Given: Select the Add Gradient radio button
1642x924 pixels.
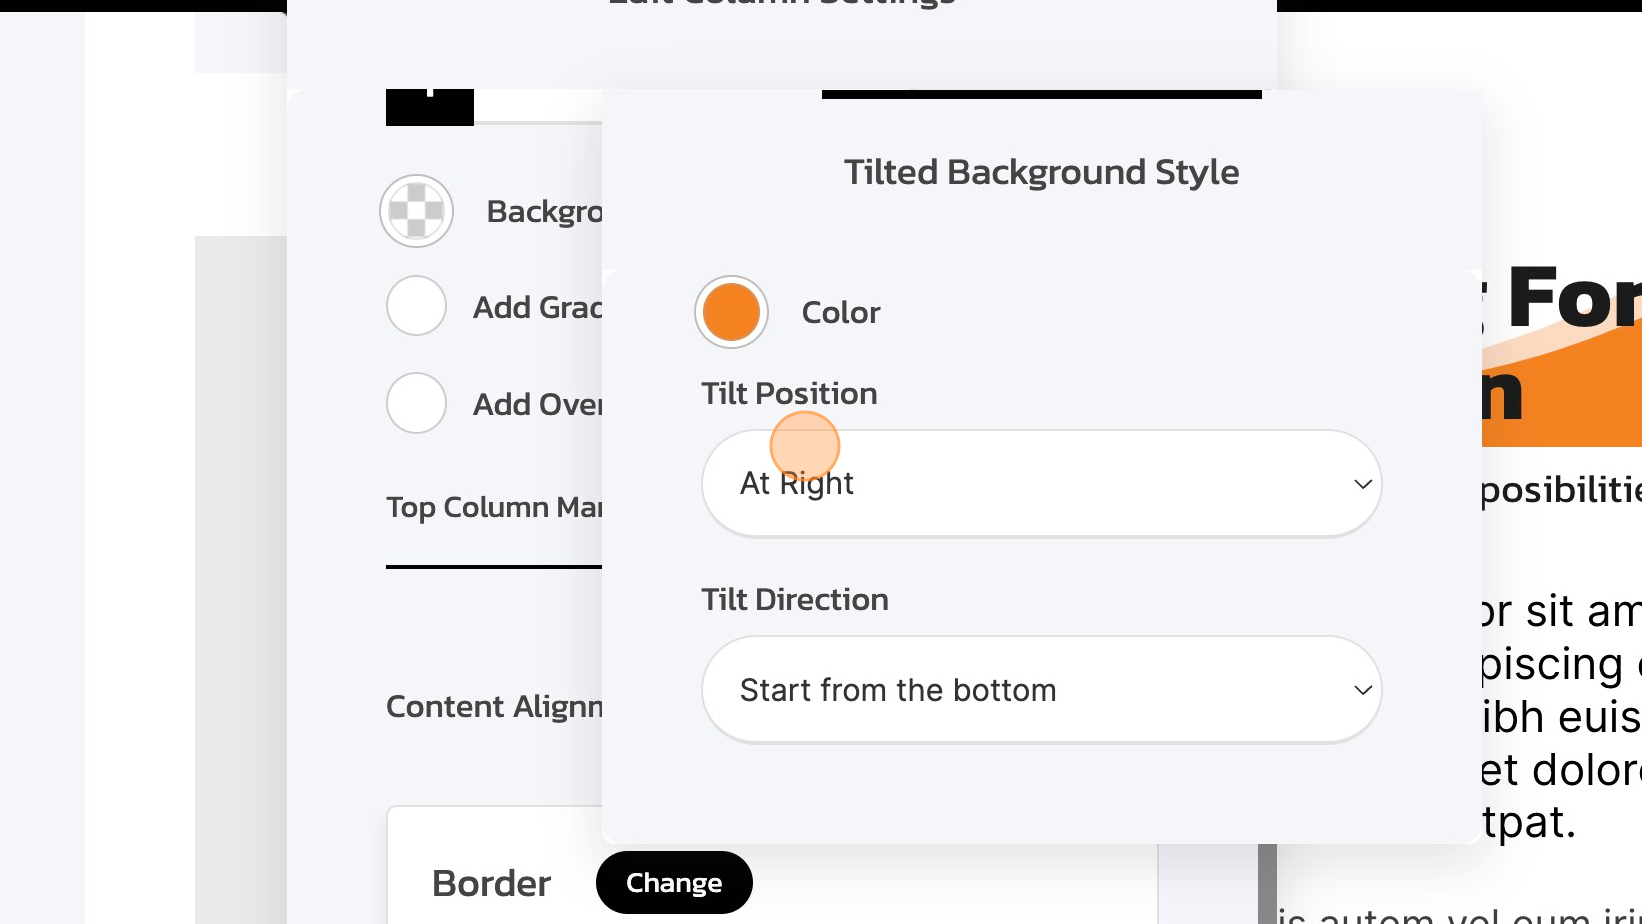Looking at the screenshot, I should point(416,305).
